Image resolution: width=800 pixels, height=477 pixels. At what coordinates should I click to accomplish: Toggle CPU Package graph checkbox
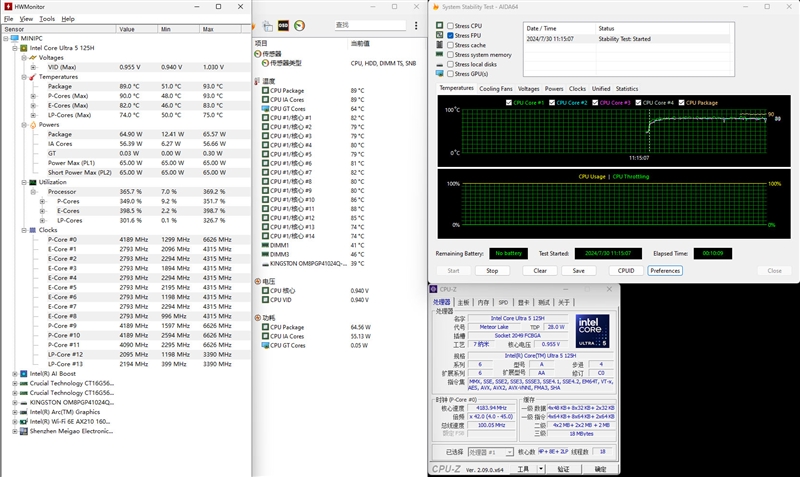coord(682,103)
